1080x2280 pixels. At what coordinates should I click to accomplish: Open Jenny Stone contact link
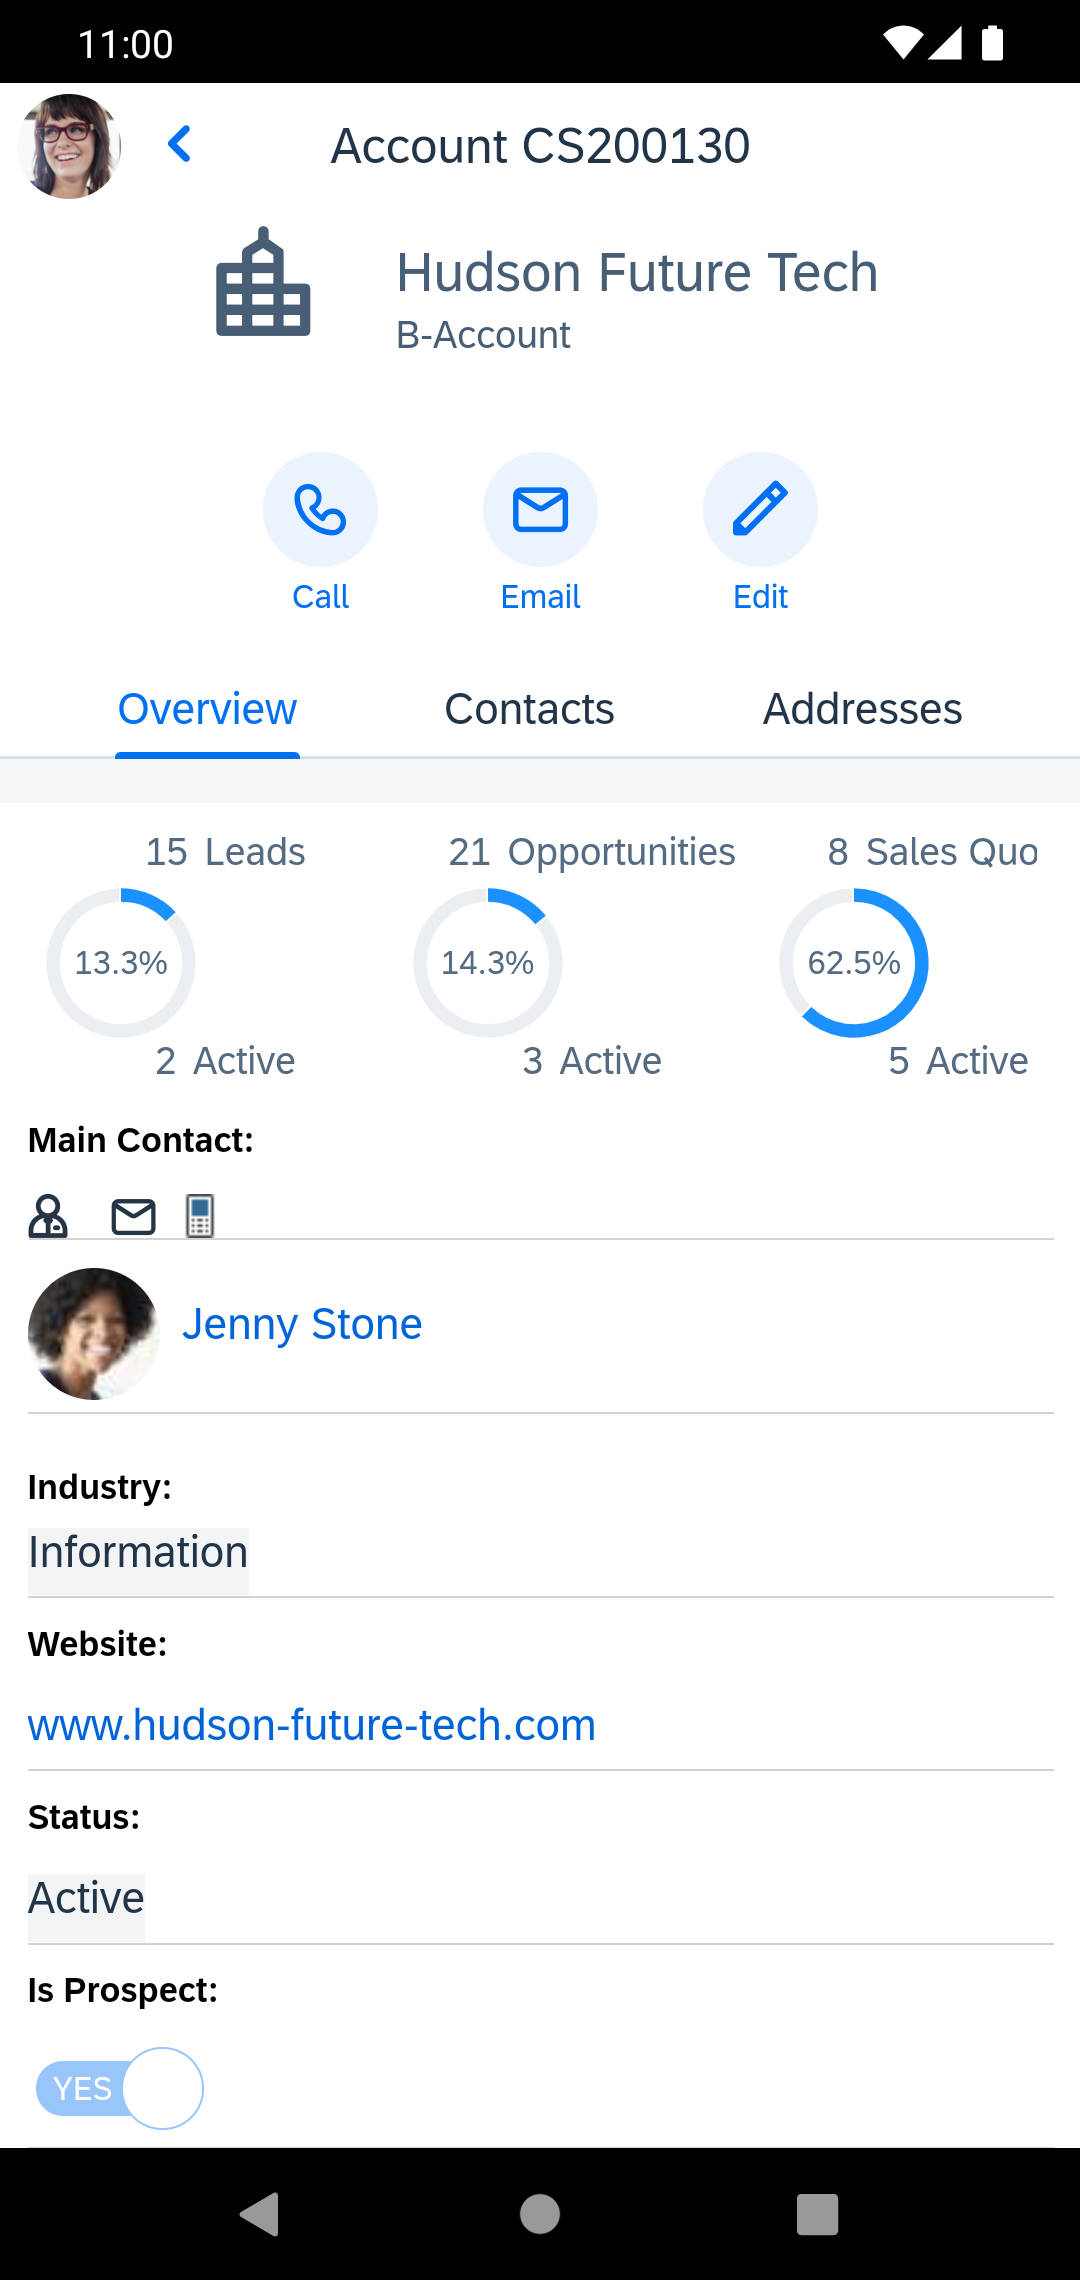(x=302, y=1324)
